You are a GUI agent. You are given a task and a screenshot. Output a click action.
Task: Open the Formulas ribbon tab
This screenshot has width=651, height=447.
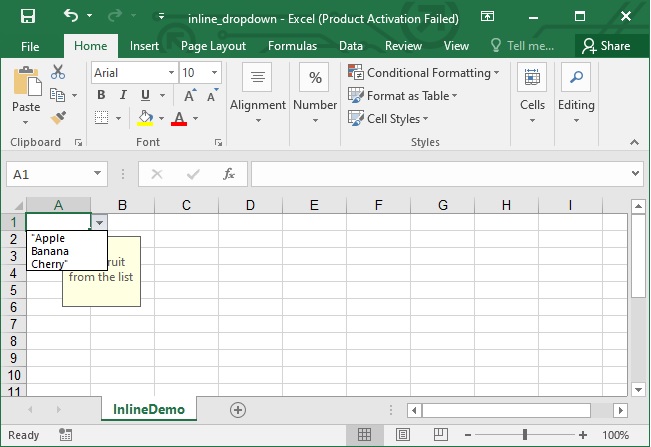[x=292, y=46]
